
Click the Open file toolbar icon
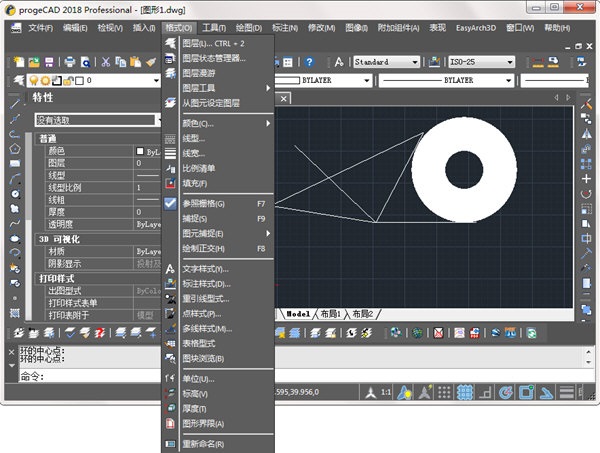(x=34, y=62)
